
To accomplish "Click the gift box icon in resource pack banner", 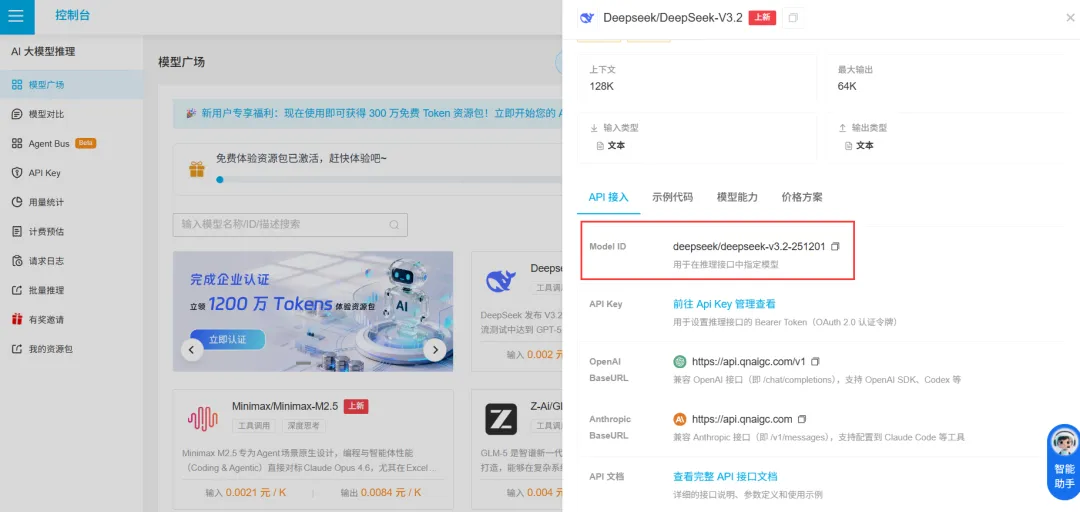I will pos(197,169).
